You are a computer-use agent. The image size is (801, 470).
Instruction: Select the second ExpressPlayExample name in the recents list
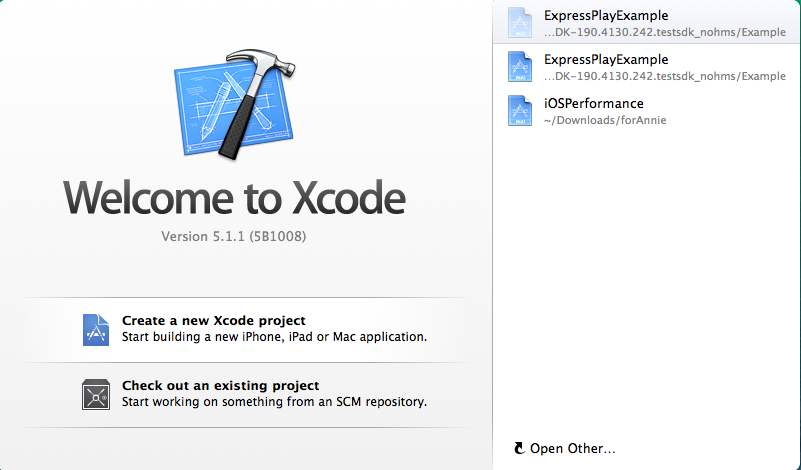pyautogui.click(x=606, y=60)
